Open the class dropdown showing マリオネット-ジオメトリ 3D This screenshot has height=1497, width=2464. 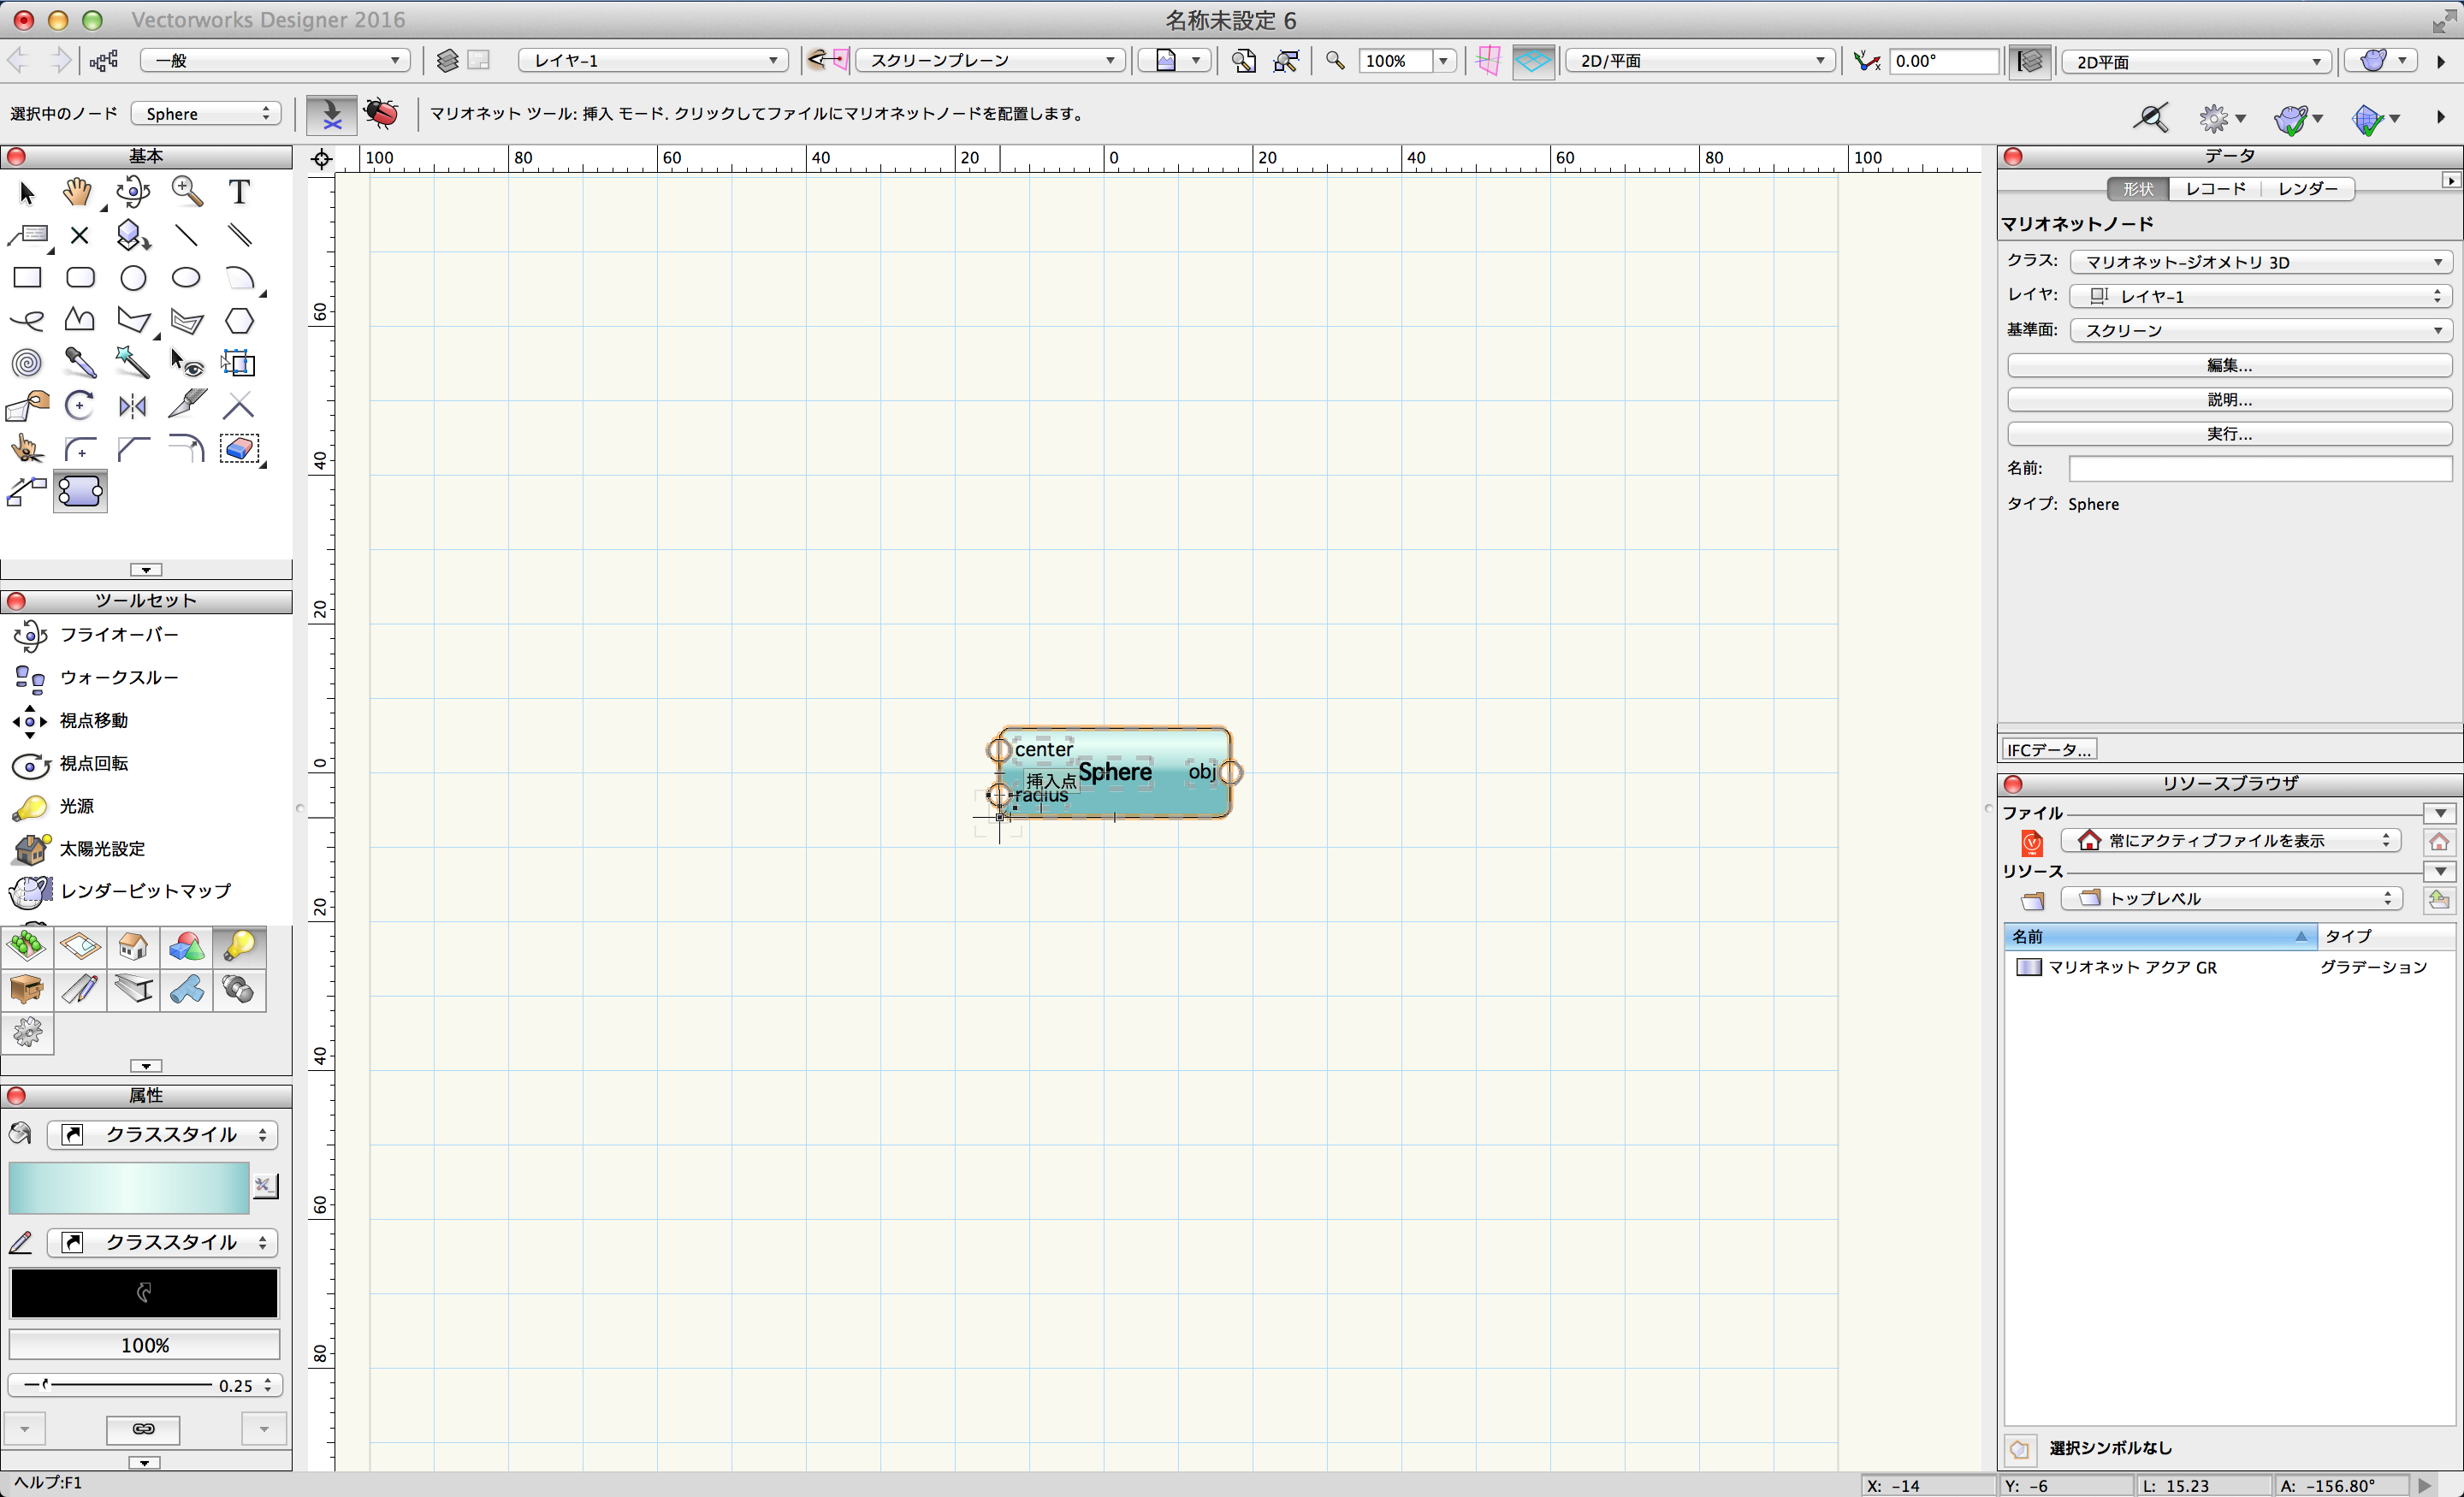2260,262
